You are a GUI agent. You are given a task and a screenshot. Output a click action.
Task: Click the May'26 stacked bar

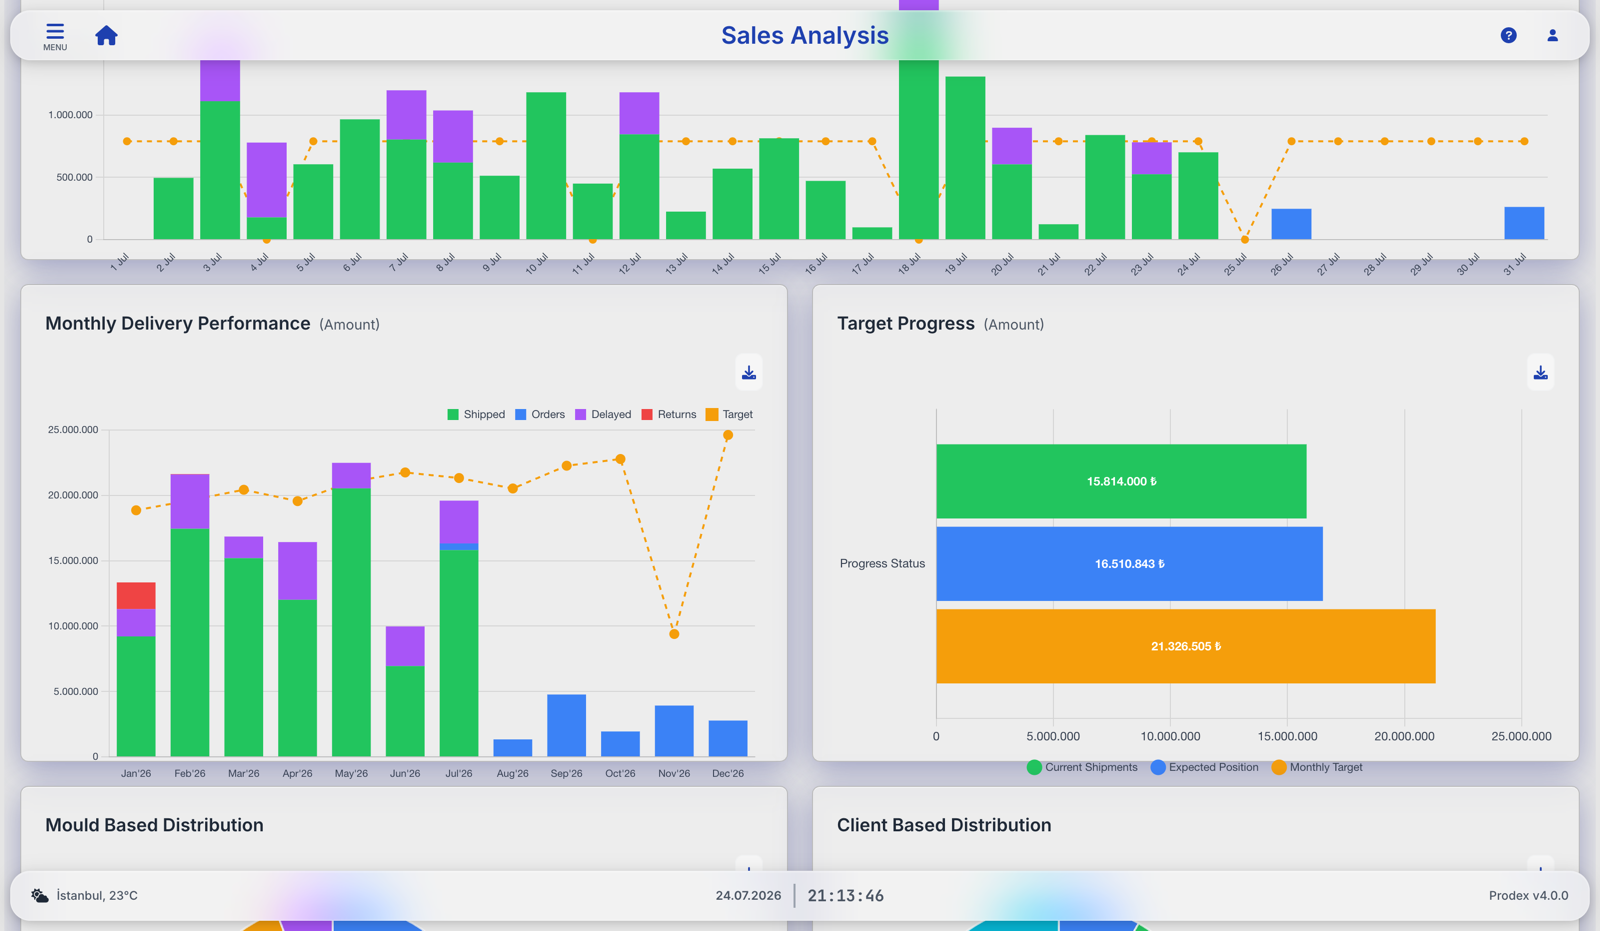coord(351,609)
